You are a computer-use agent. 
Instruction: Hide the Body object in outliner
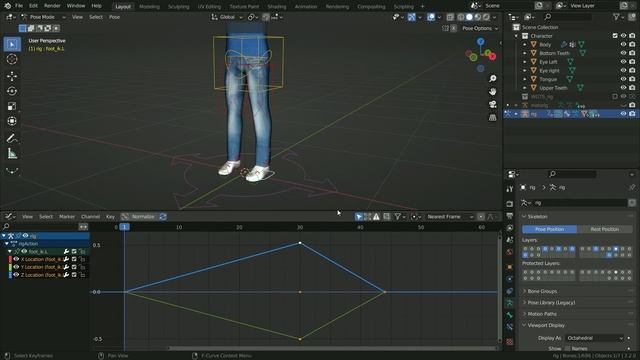point(623,44)
